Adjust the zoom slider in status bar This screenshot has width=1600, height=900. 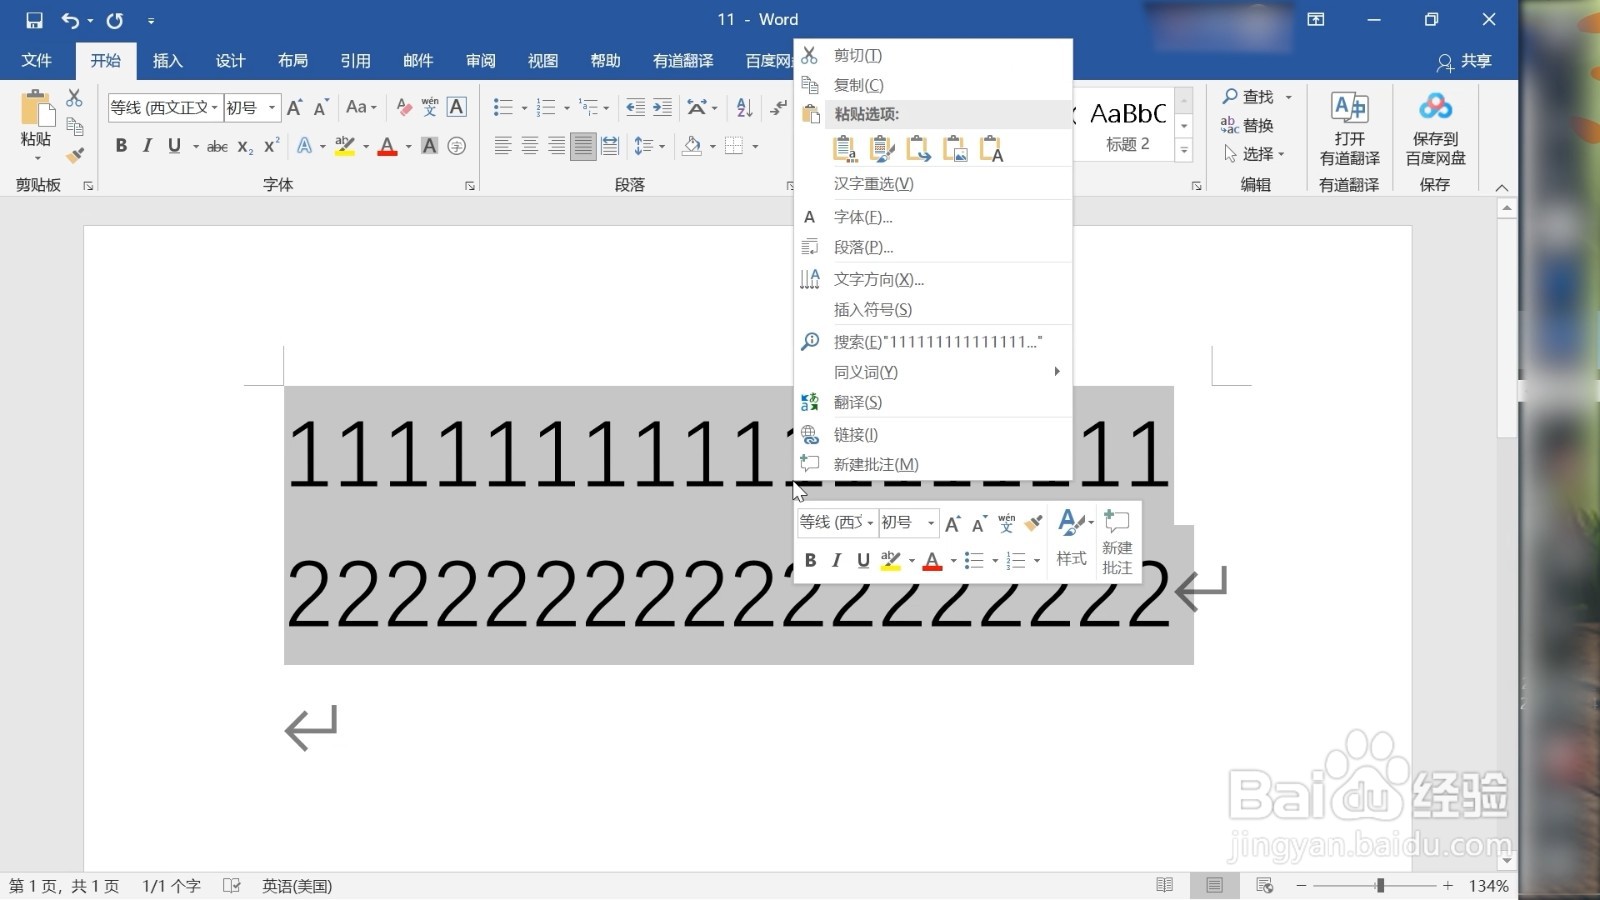(1380, 885)
